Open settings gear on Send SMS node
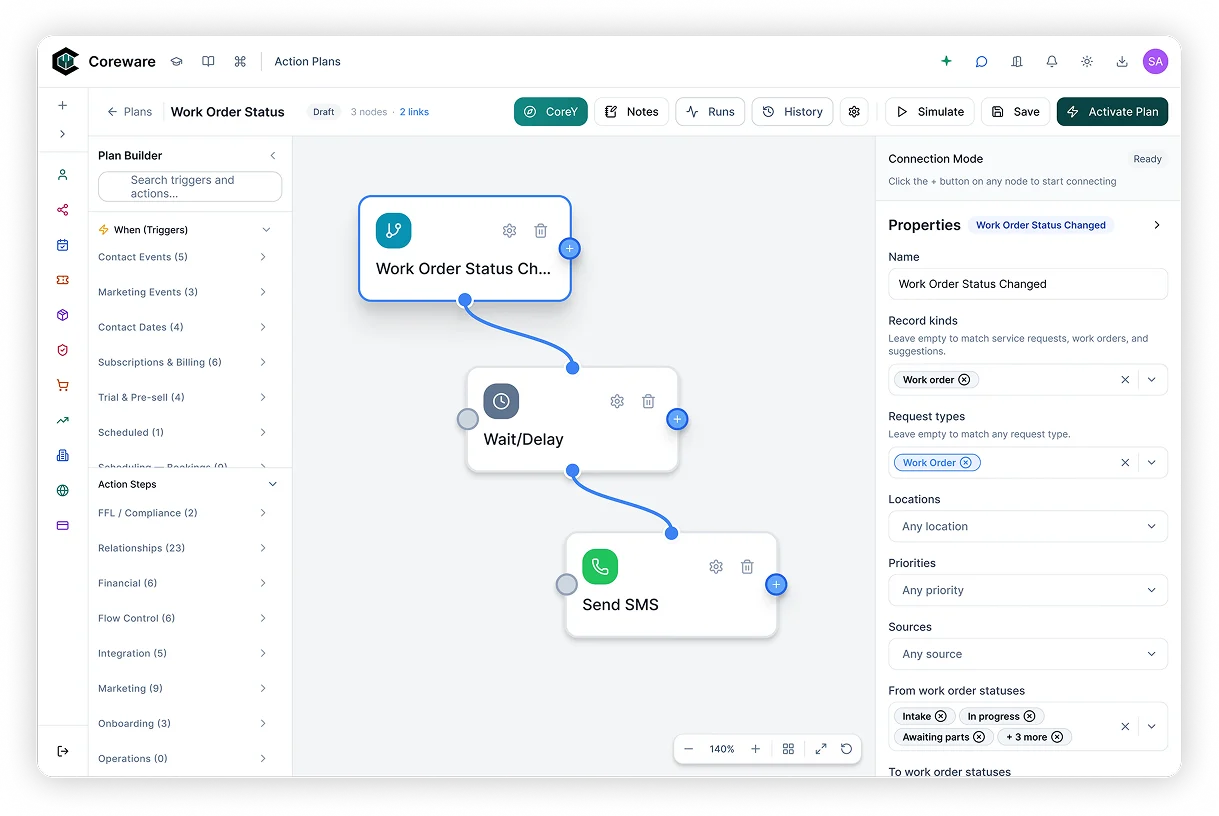Screen dimensions: 1219x816 (716, 567)
